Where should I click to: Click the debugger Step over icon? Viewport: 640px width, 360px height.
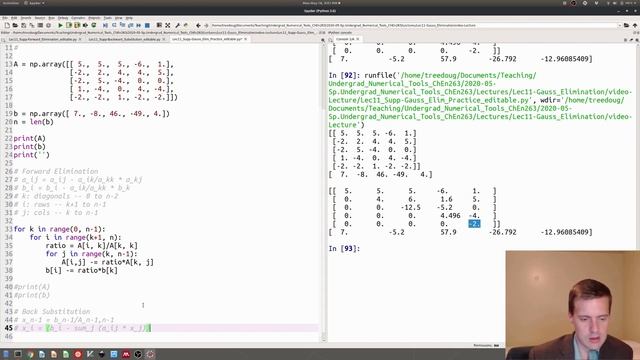(114, 25)
